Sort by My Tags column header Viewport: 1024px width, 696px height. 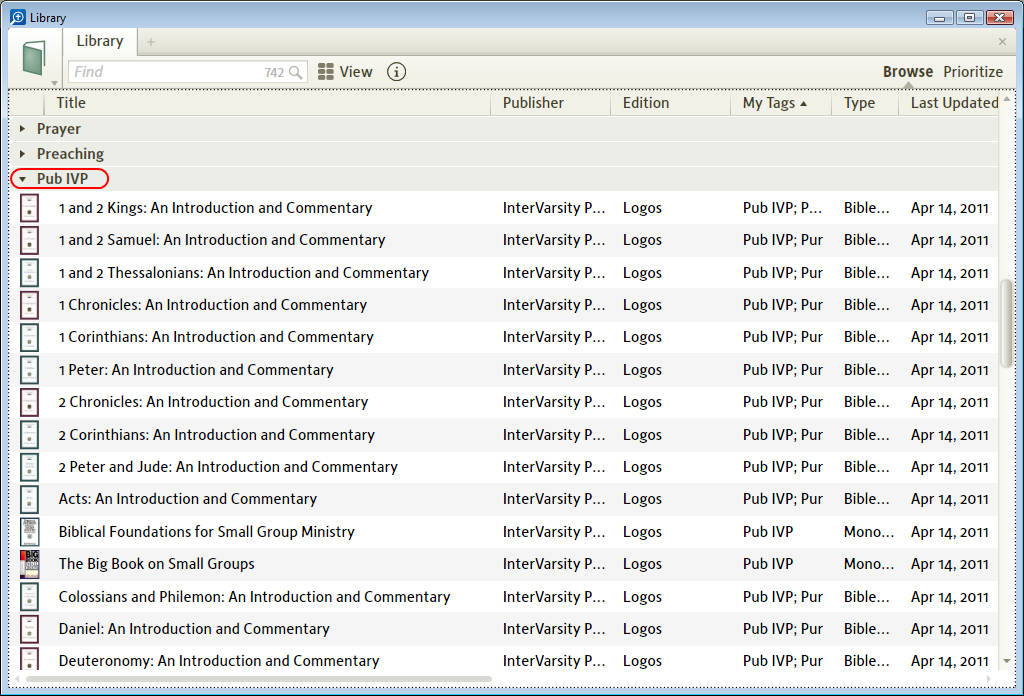[769, 103]
